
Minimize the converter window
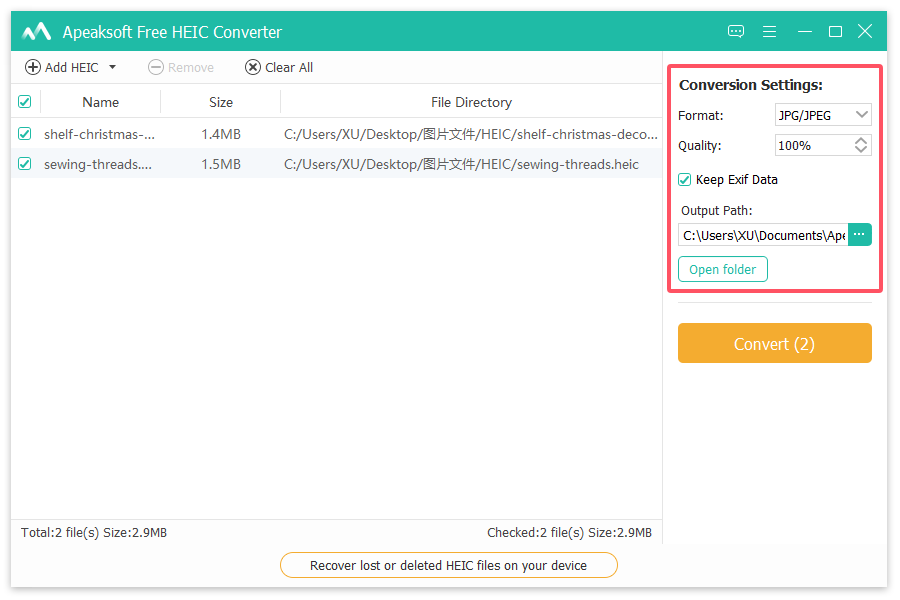click(x=803, y=32)
